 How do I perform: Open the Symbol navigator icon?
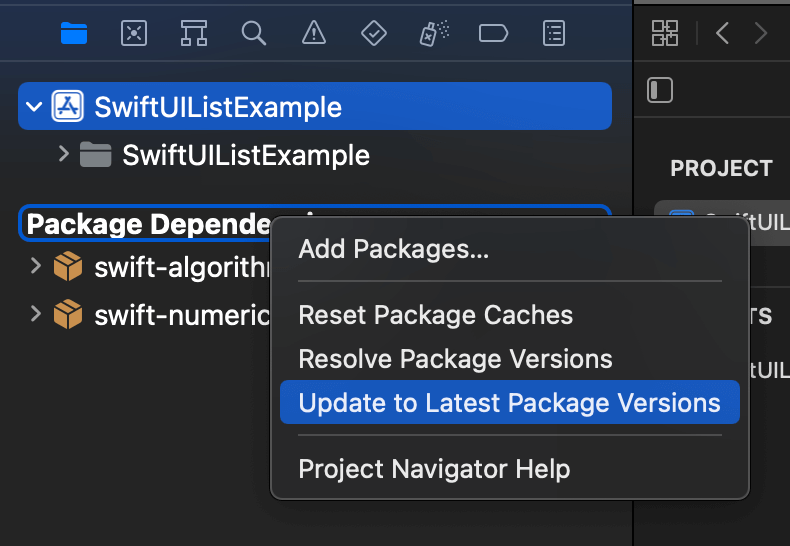coord(194,33)
